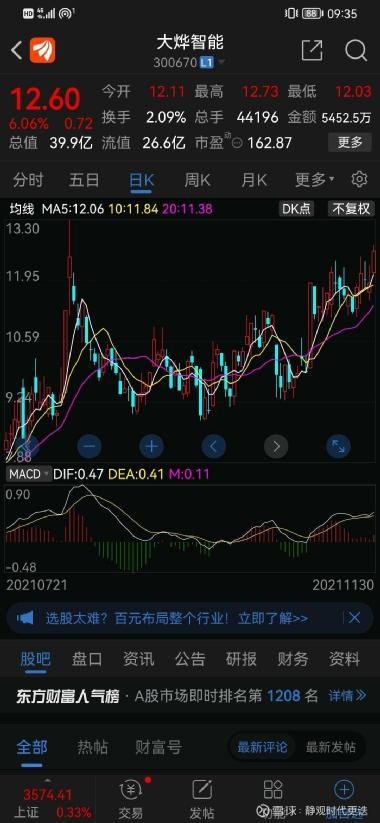Tap the ranking number 1208
This screenshot has width=380, height=823.
coord(284,696)
